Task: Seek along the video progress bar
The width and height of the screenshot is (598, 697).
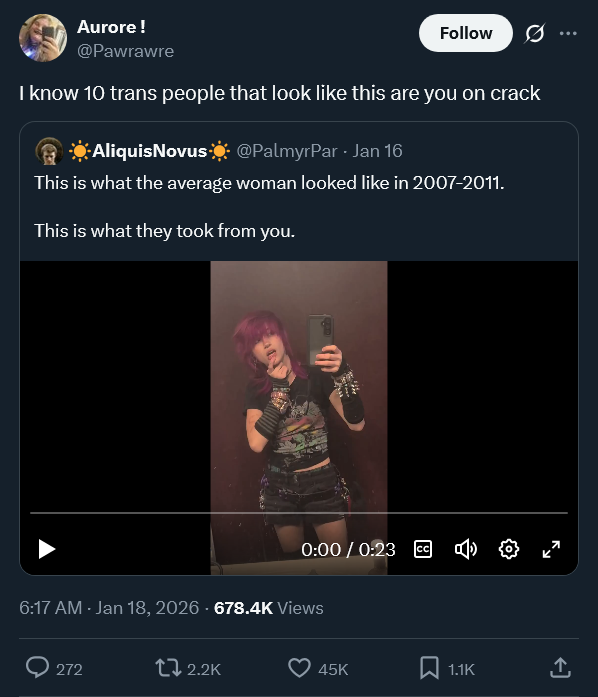Action: coord(299,513)
